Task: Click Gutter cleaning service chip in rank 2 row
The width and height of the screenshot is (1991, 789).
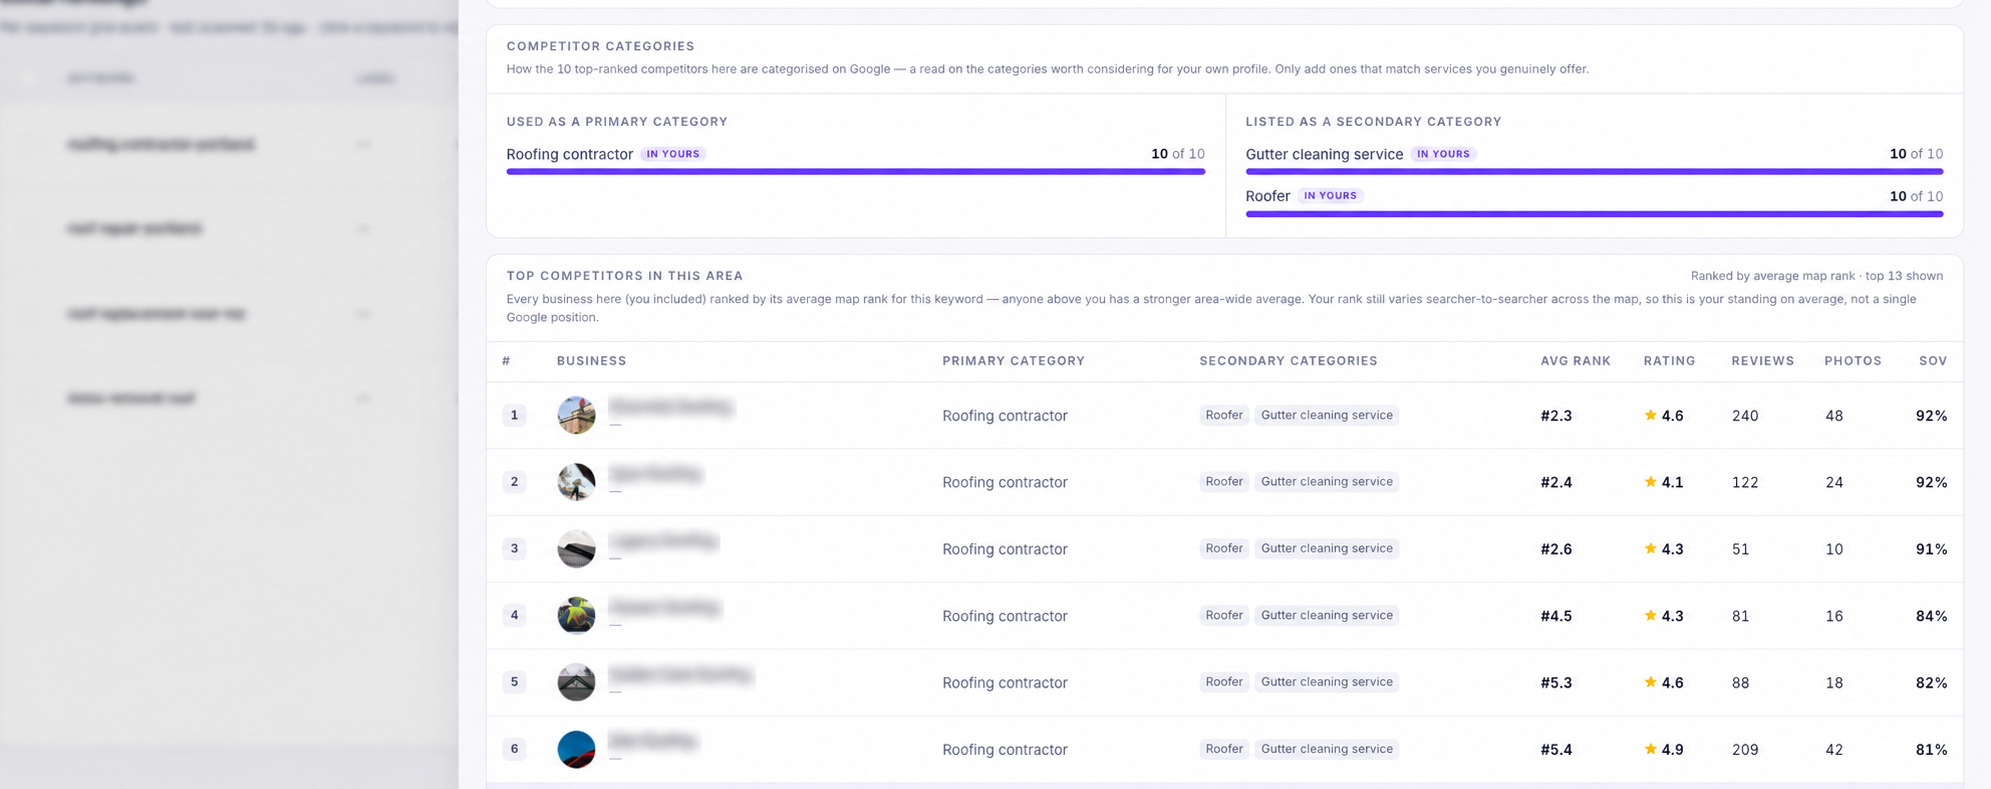Action: pos(1326,482)
